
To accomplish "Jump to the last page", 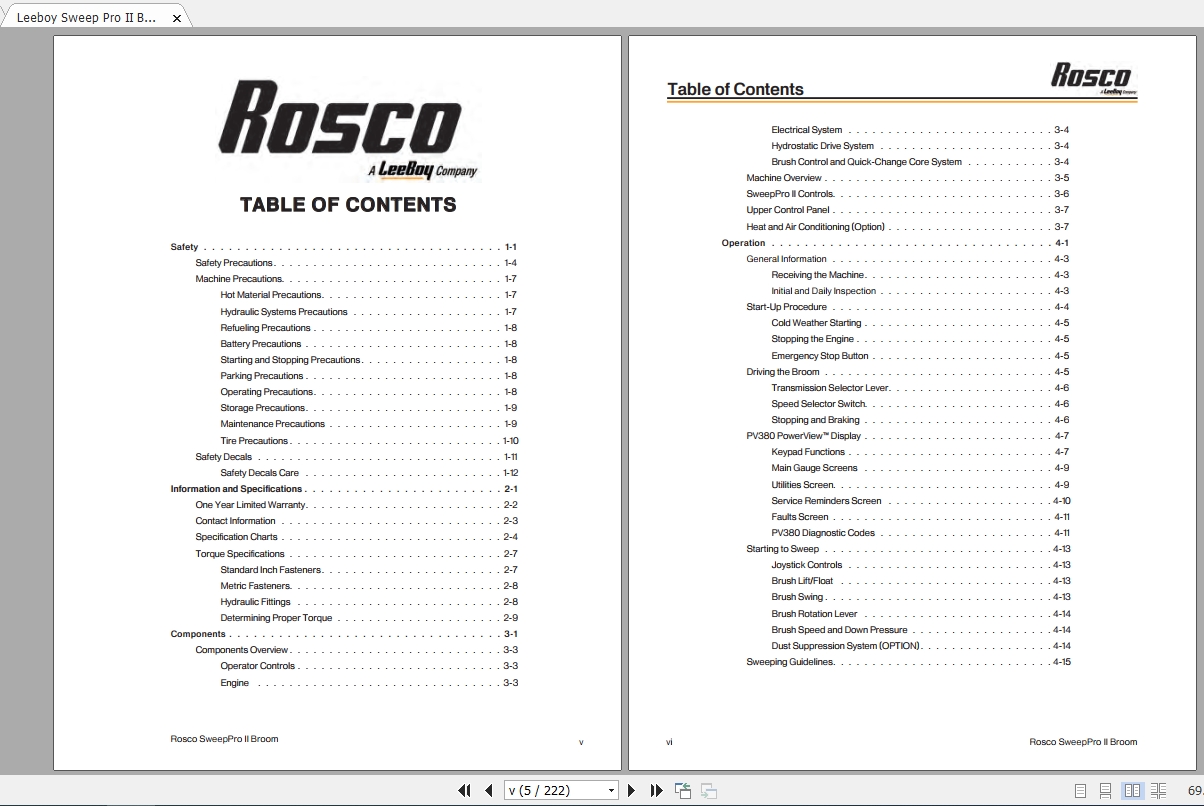I will click(656, 790).
